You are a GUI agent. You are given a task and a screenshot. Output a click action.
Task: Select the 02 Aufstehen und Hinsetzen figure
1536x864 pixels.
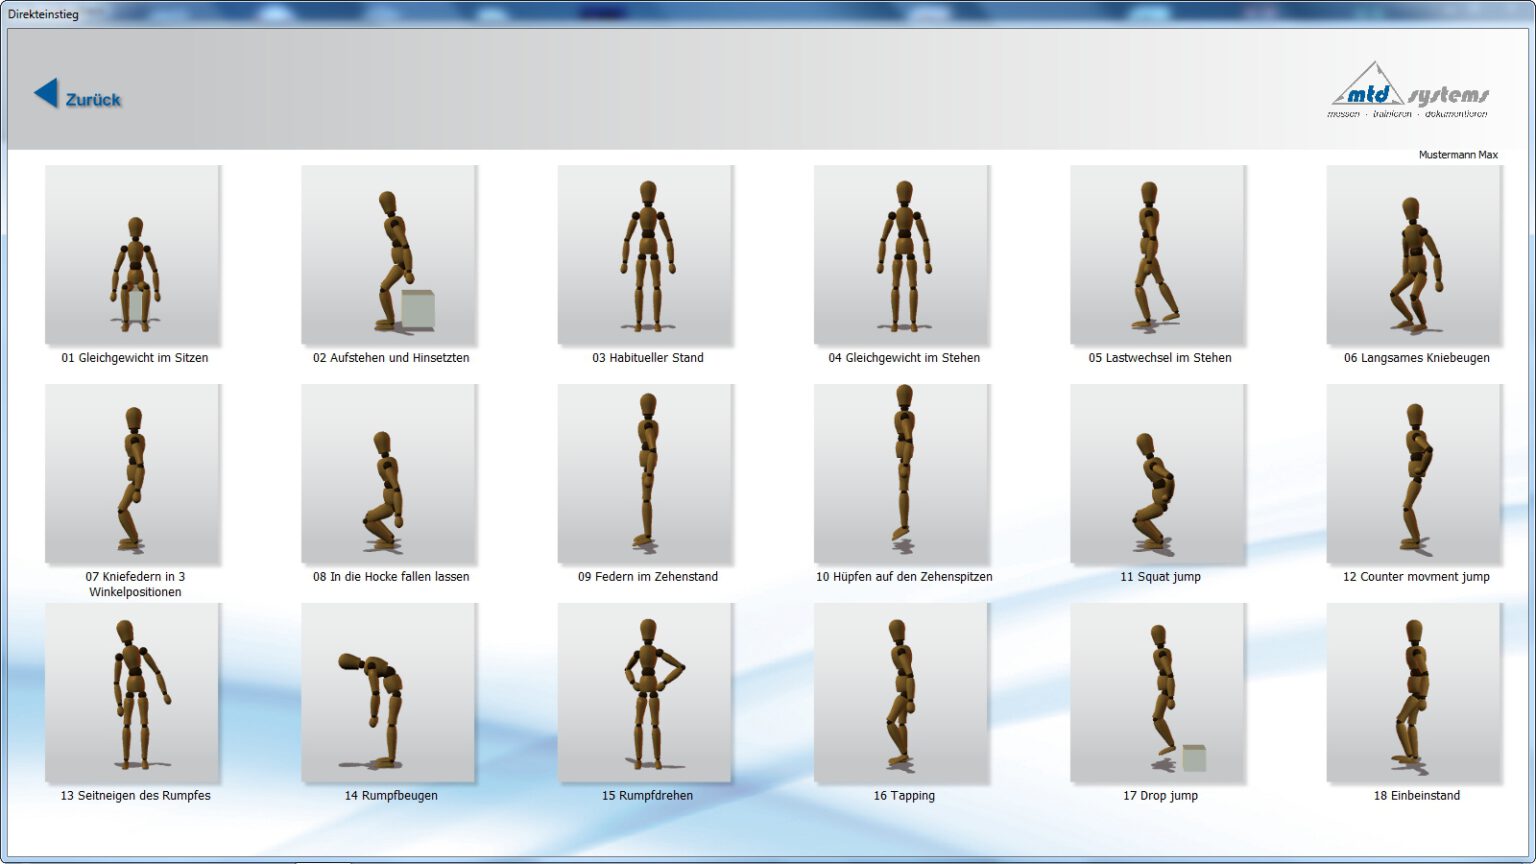point(389,256)
